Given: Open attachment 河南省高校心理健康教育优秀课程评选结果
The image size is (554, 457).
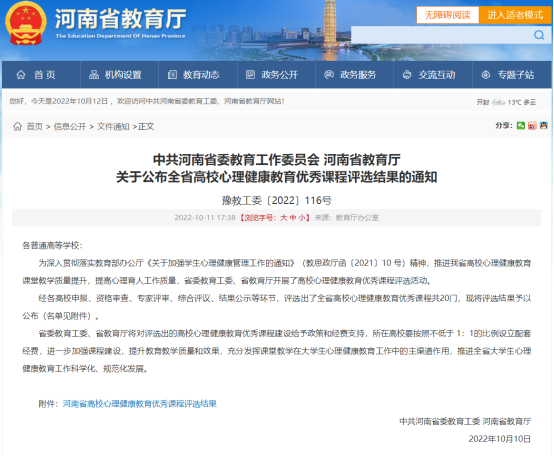Looking at the screenshot, I should 140,404.
